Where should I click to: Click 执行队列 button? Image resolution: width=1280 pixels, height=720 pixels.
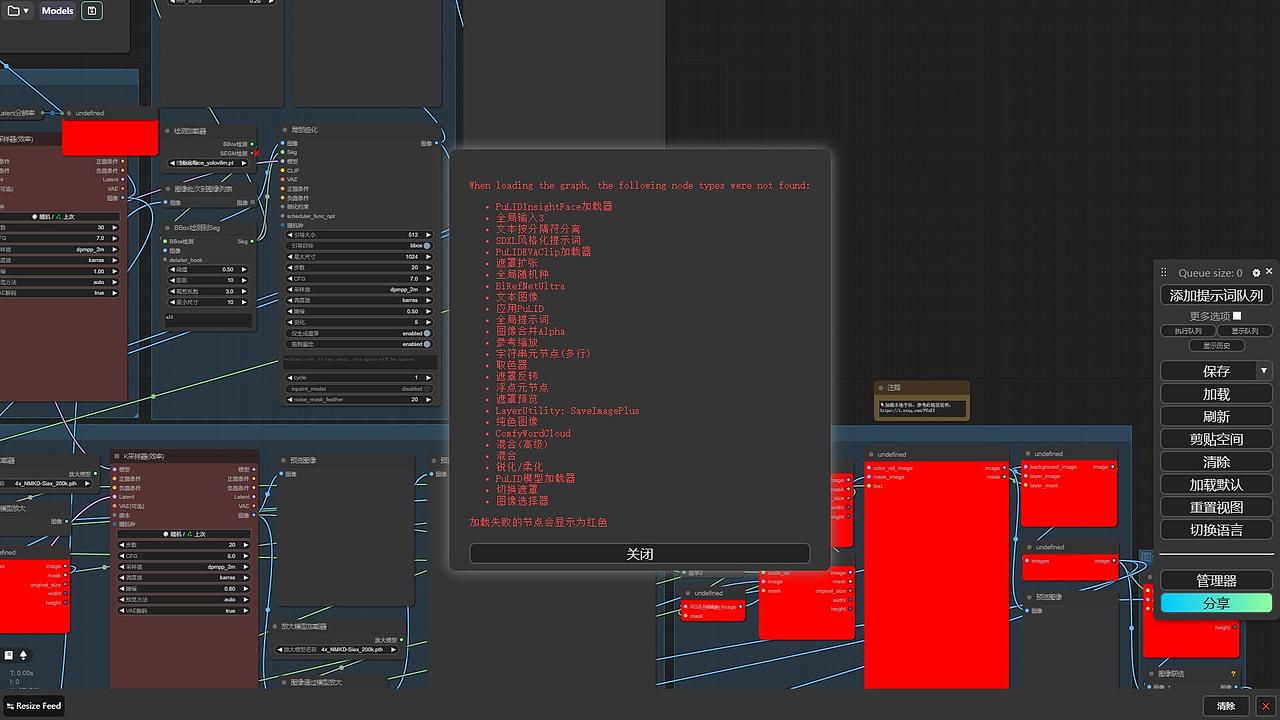1188,331
